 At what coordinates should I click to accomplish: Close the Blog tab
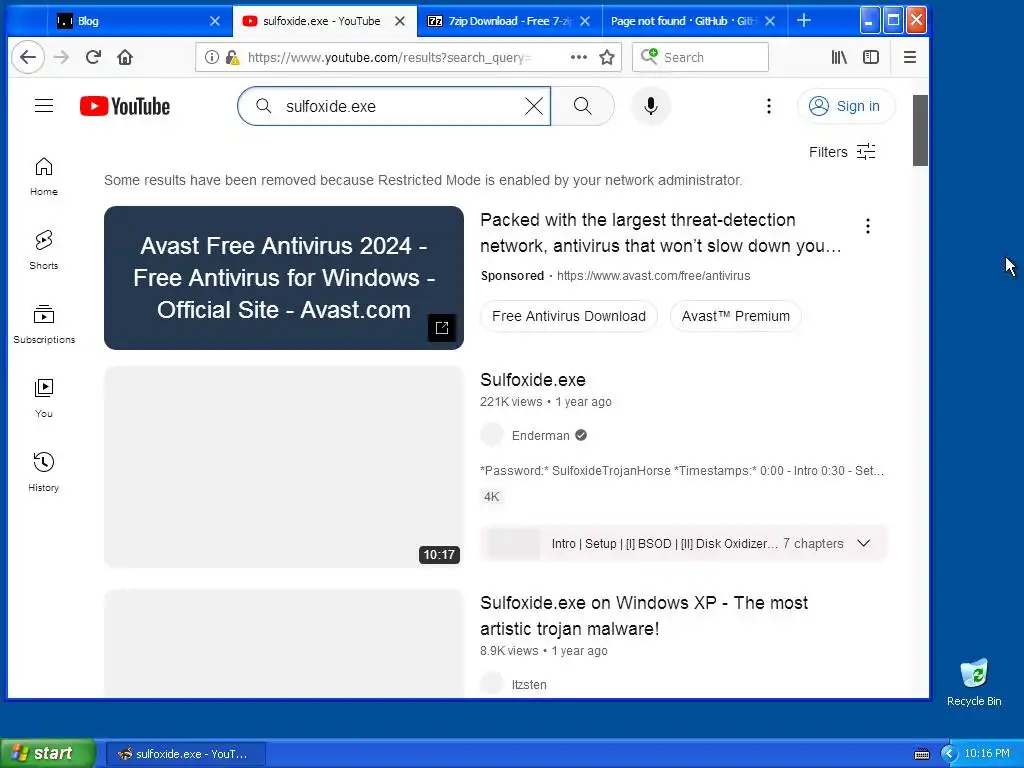tap(215, 21)
